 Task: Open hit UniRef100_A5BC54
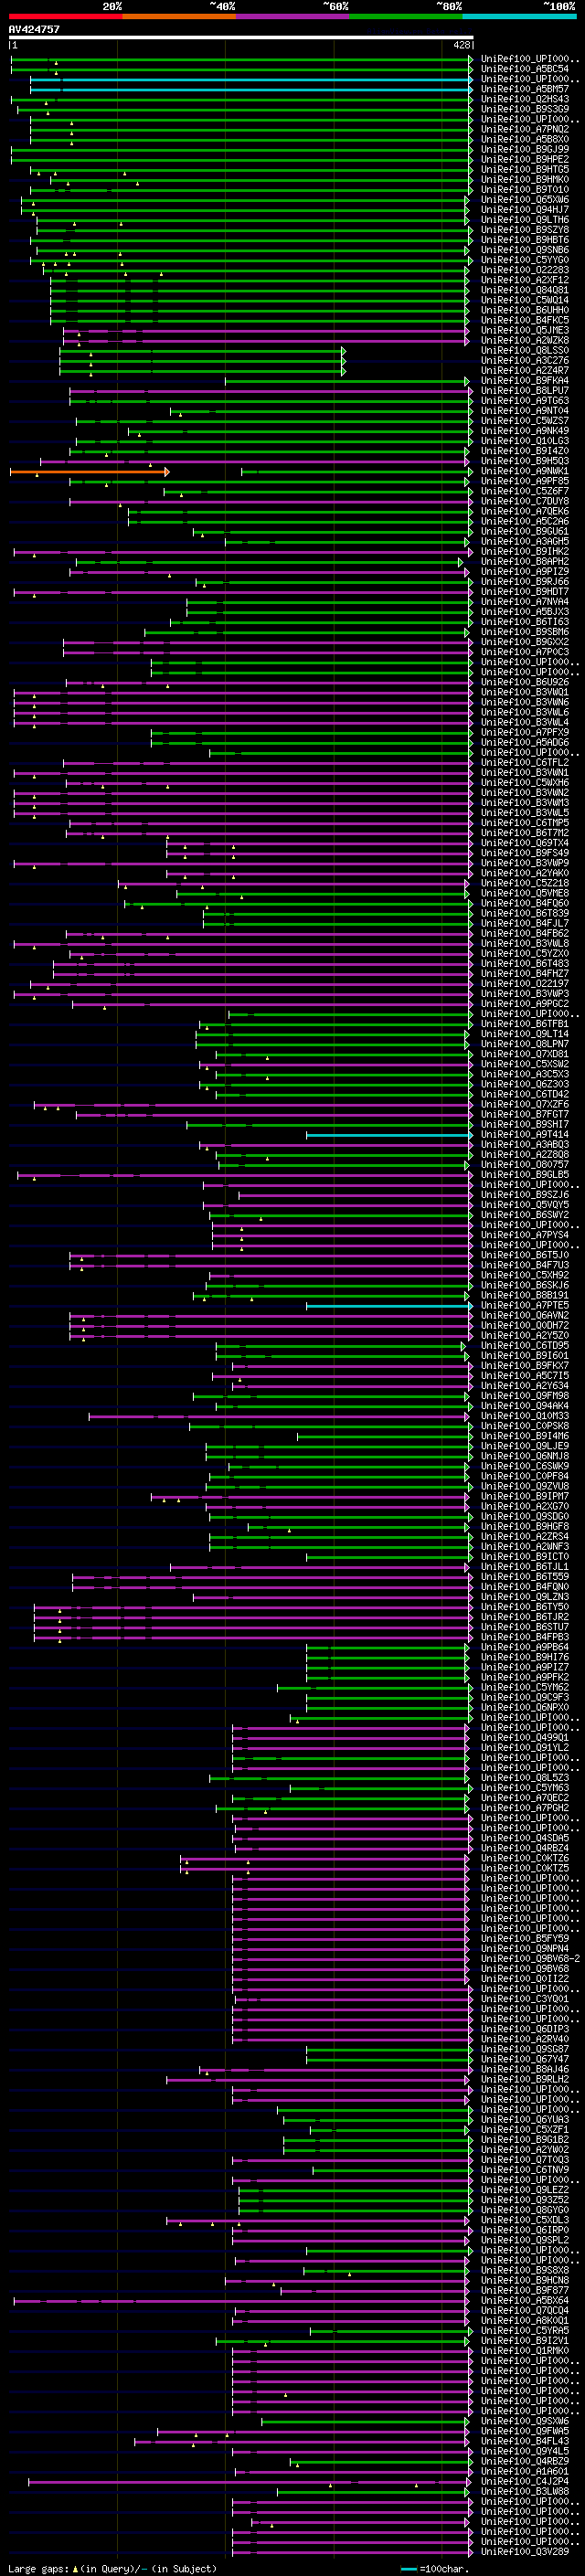coord(525,69)
